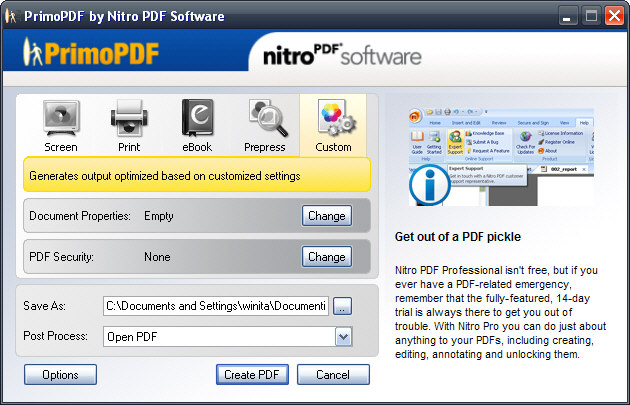
Task: Click the Nitro PDF Professional promo paragraph
Action: click(501, 312)
